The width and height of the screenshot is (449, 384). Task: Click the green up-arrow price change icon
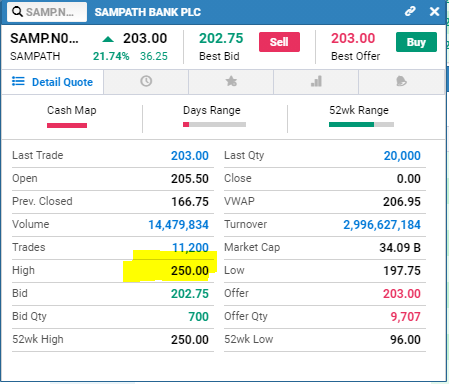pyautogui.click(x=108, y=39)
